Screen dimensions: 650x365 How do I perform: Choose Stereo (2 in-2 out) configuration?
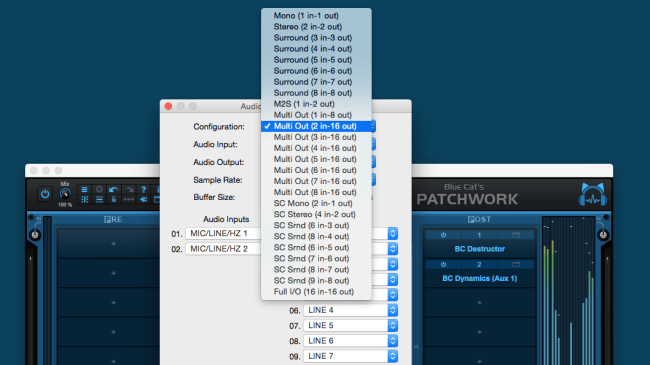click(316, 27)
